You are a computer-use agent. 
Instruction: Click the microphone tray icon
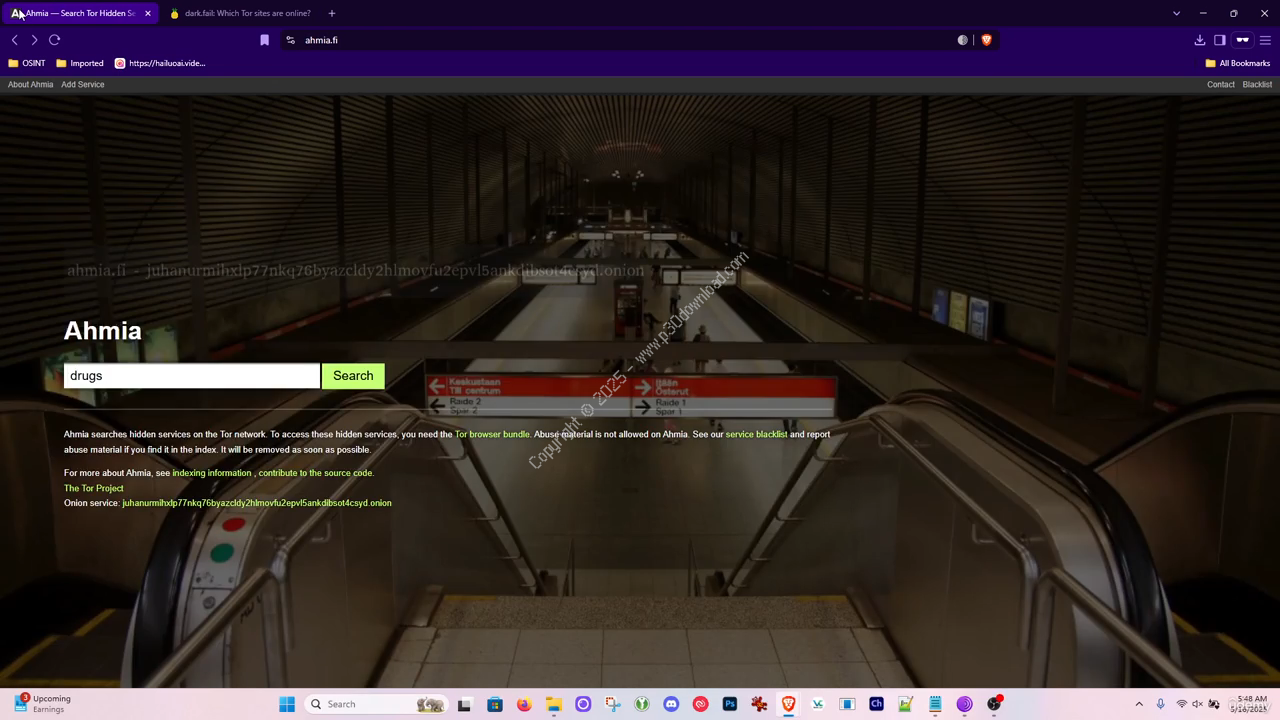coord(1160,704)
